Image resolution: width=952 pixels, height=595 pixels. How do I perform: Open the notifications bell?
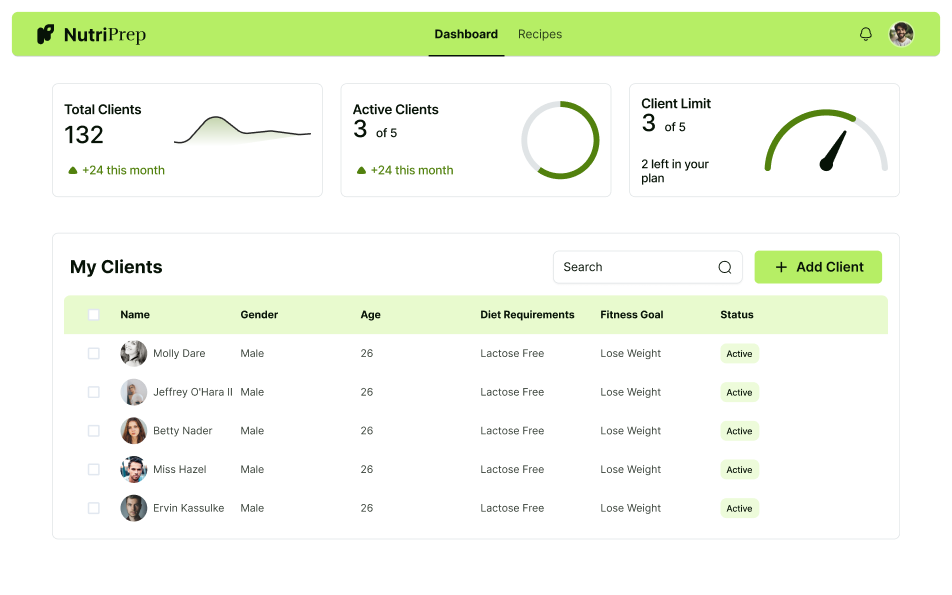coord(866,34)
